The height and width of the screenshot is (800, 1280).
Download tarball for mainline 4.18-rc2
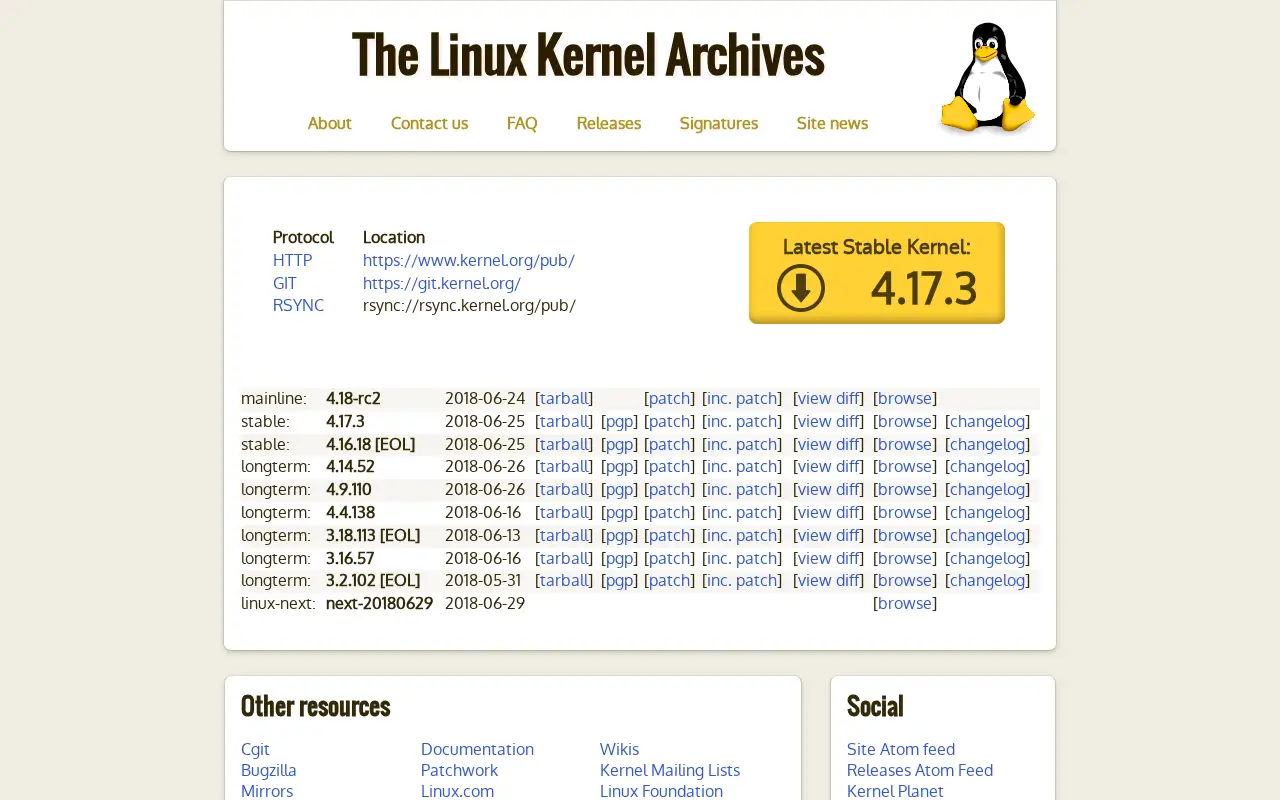[564, 398]
